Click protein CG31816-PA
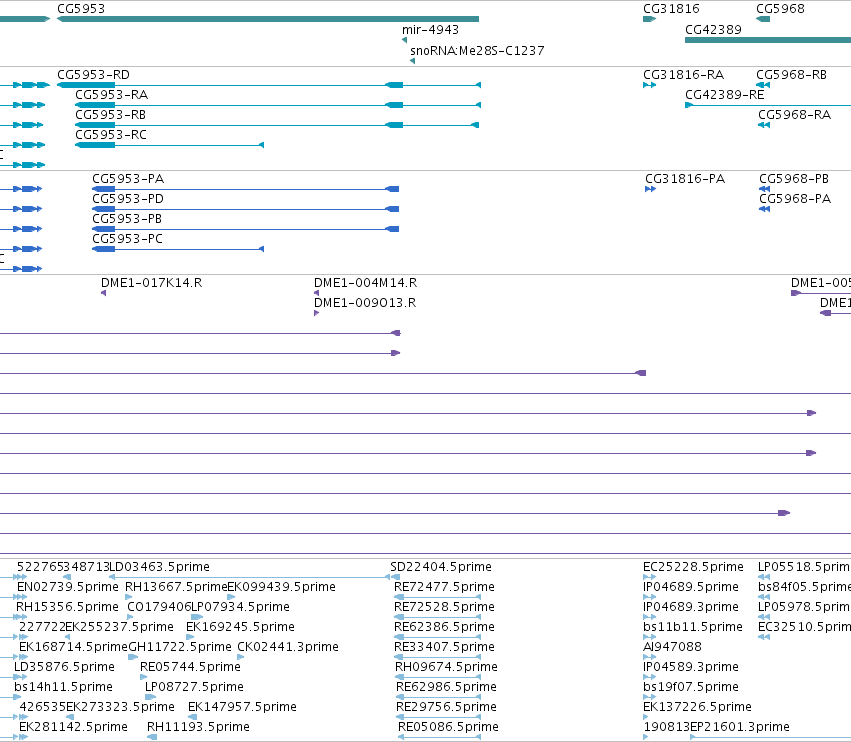 [685, 179]
